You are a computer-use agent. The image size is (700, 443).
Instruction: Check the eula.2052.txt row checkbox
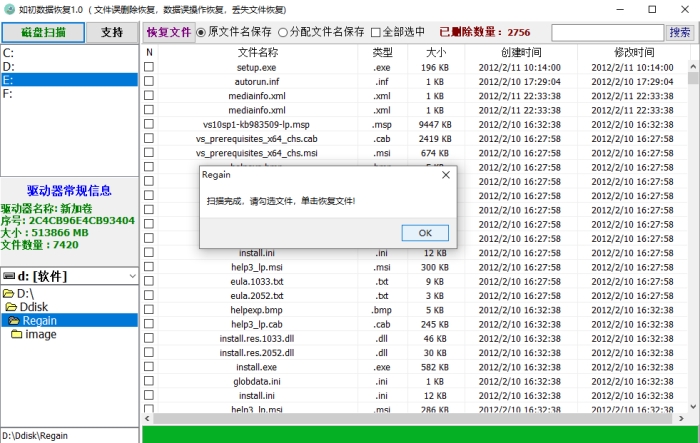click(149, 295)
